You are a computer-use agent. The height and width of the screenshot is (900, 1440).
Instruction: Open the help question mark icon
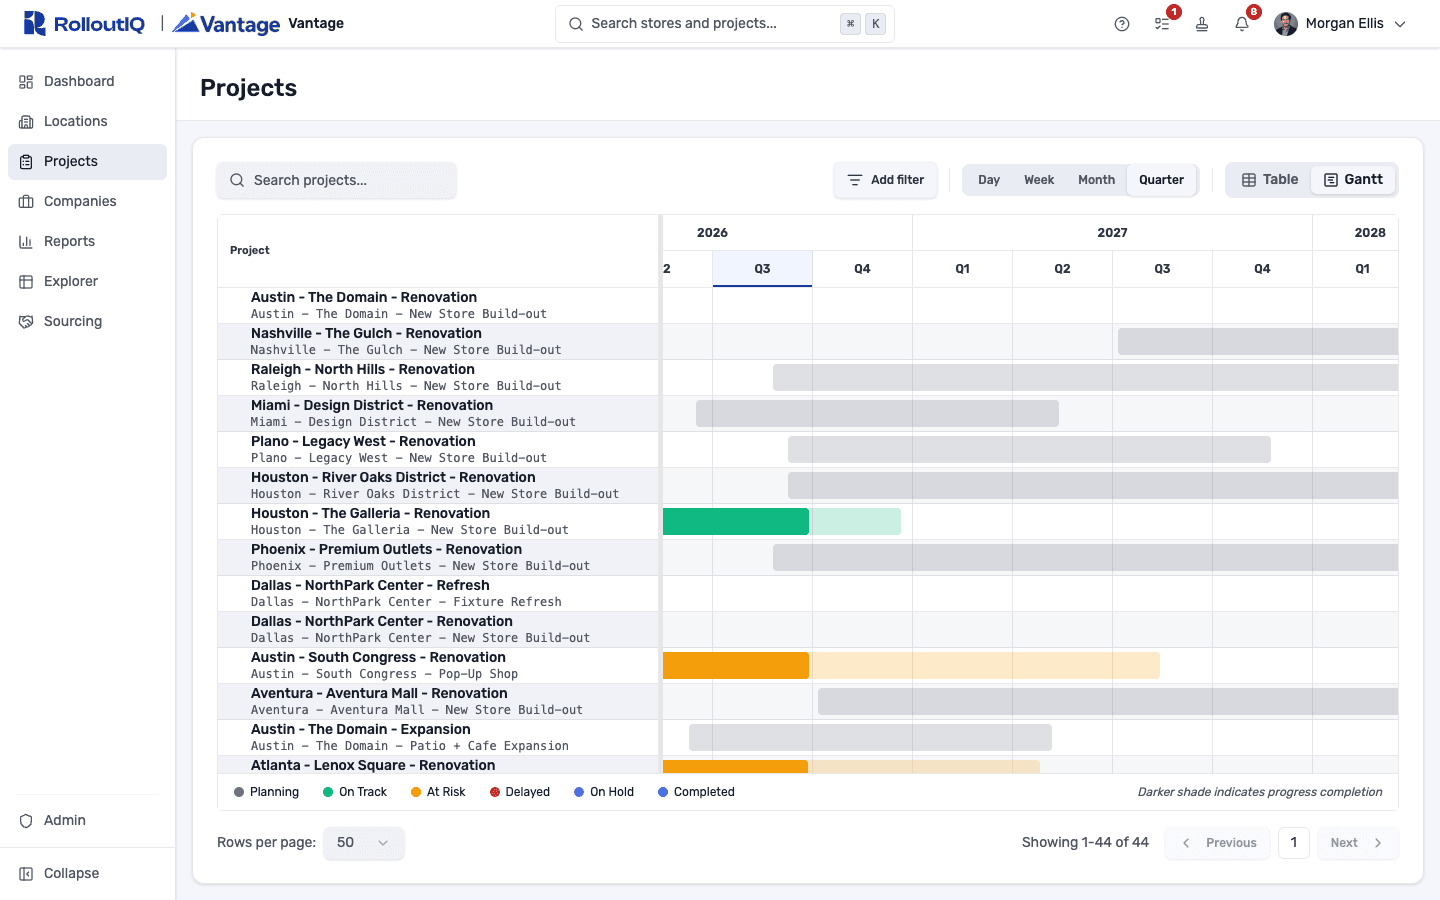pyautogui.click(x=1122, y=24)
